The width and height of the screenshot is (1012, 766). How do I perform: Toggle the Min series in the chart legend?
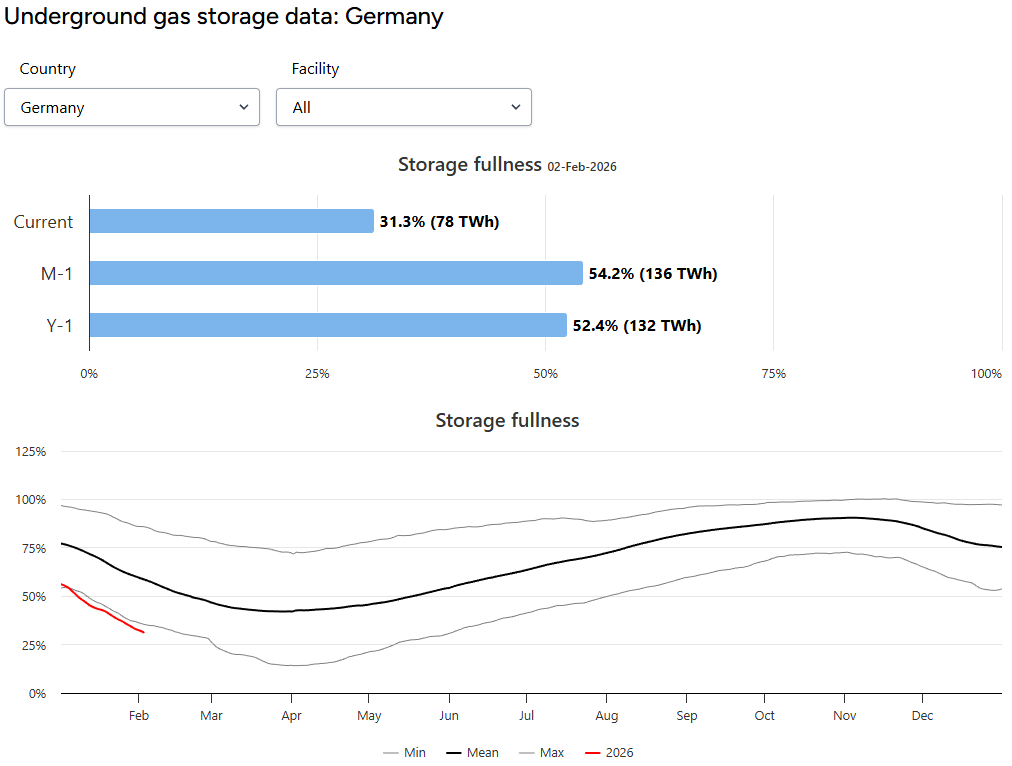pos(404,752)
